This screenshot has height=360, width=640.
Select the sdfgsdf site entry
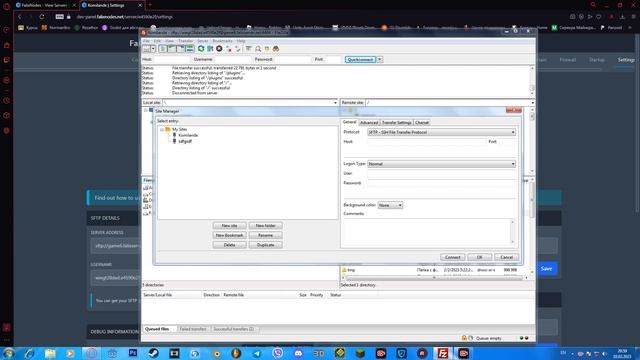point(185,141)
